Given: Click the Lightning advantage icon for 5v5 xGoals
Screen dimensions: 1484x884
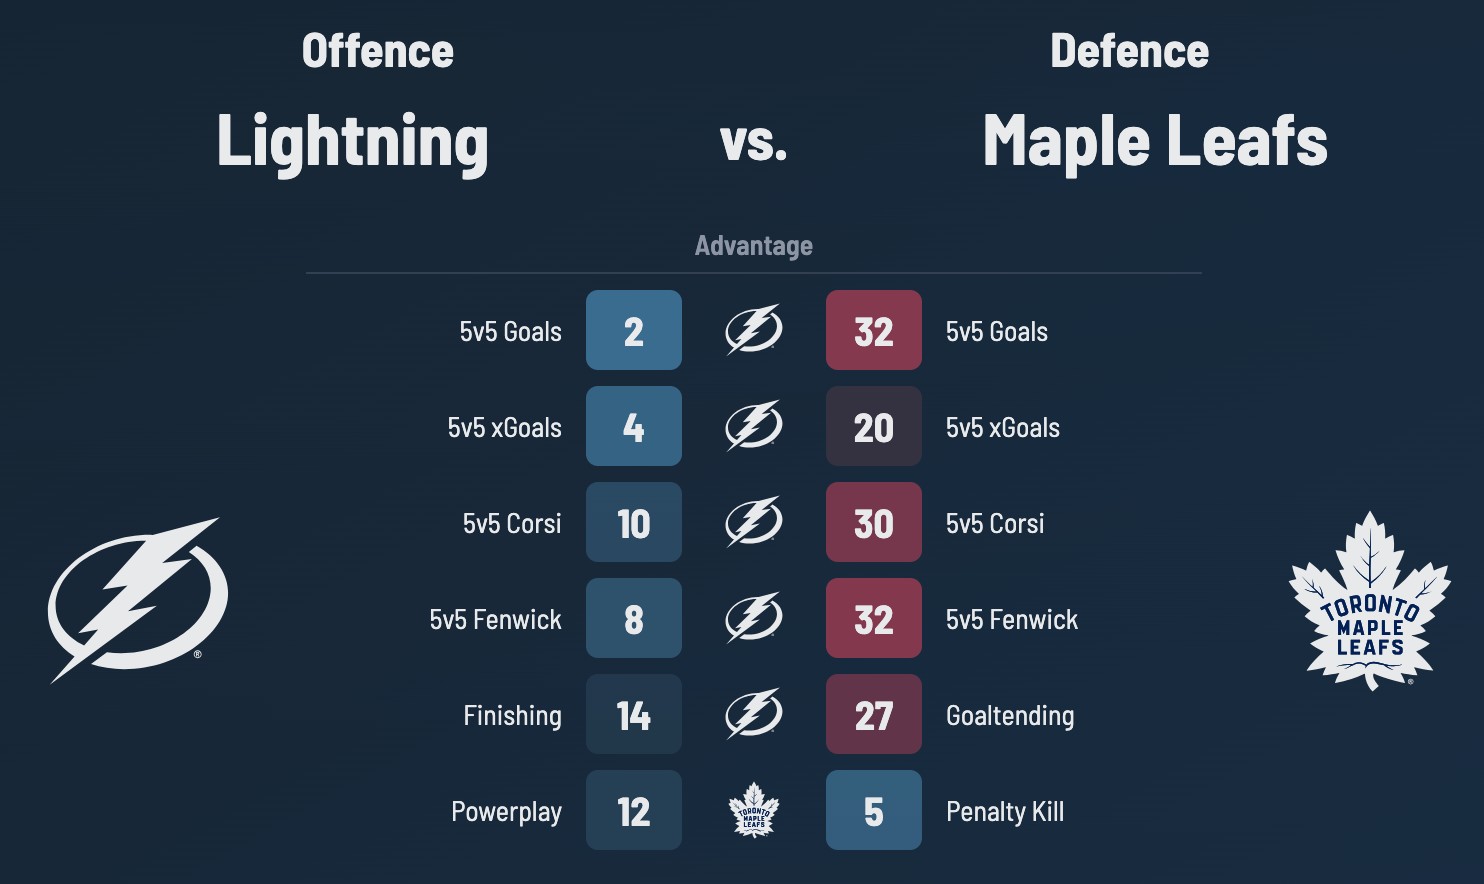Looking at the screenshot, I should (753, 426).
